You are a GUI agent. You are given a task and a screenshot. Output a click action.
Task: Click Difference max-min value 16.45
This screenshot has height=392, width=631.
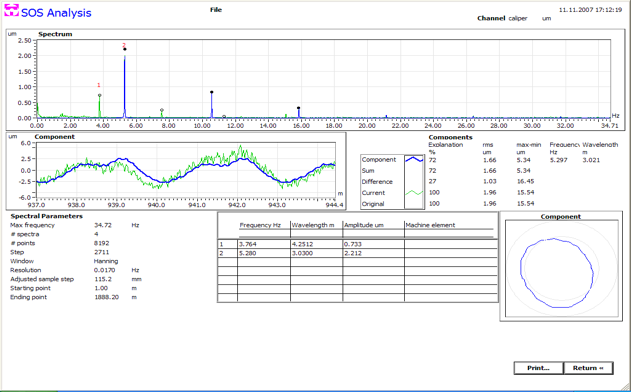[x=526, y=182]
